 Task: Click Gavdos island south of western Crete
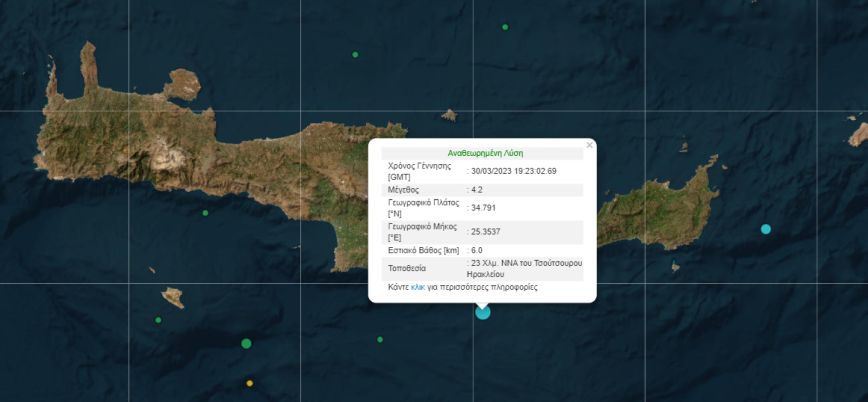click(x=174, y=296)
